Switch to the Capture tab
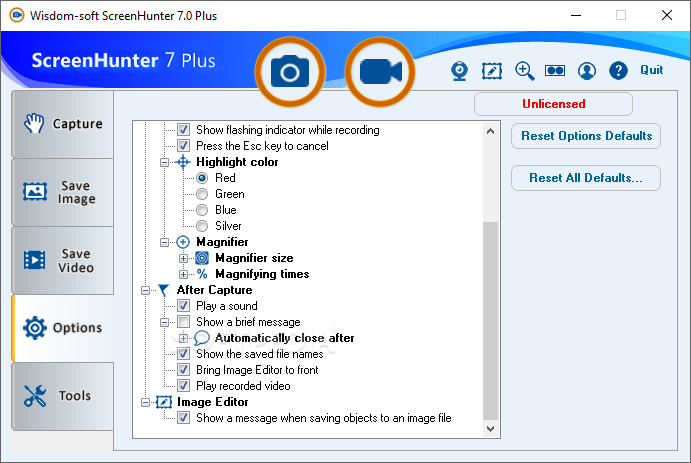The image size is (691, 463). point(63,124)
